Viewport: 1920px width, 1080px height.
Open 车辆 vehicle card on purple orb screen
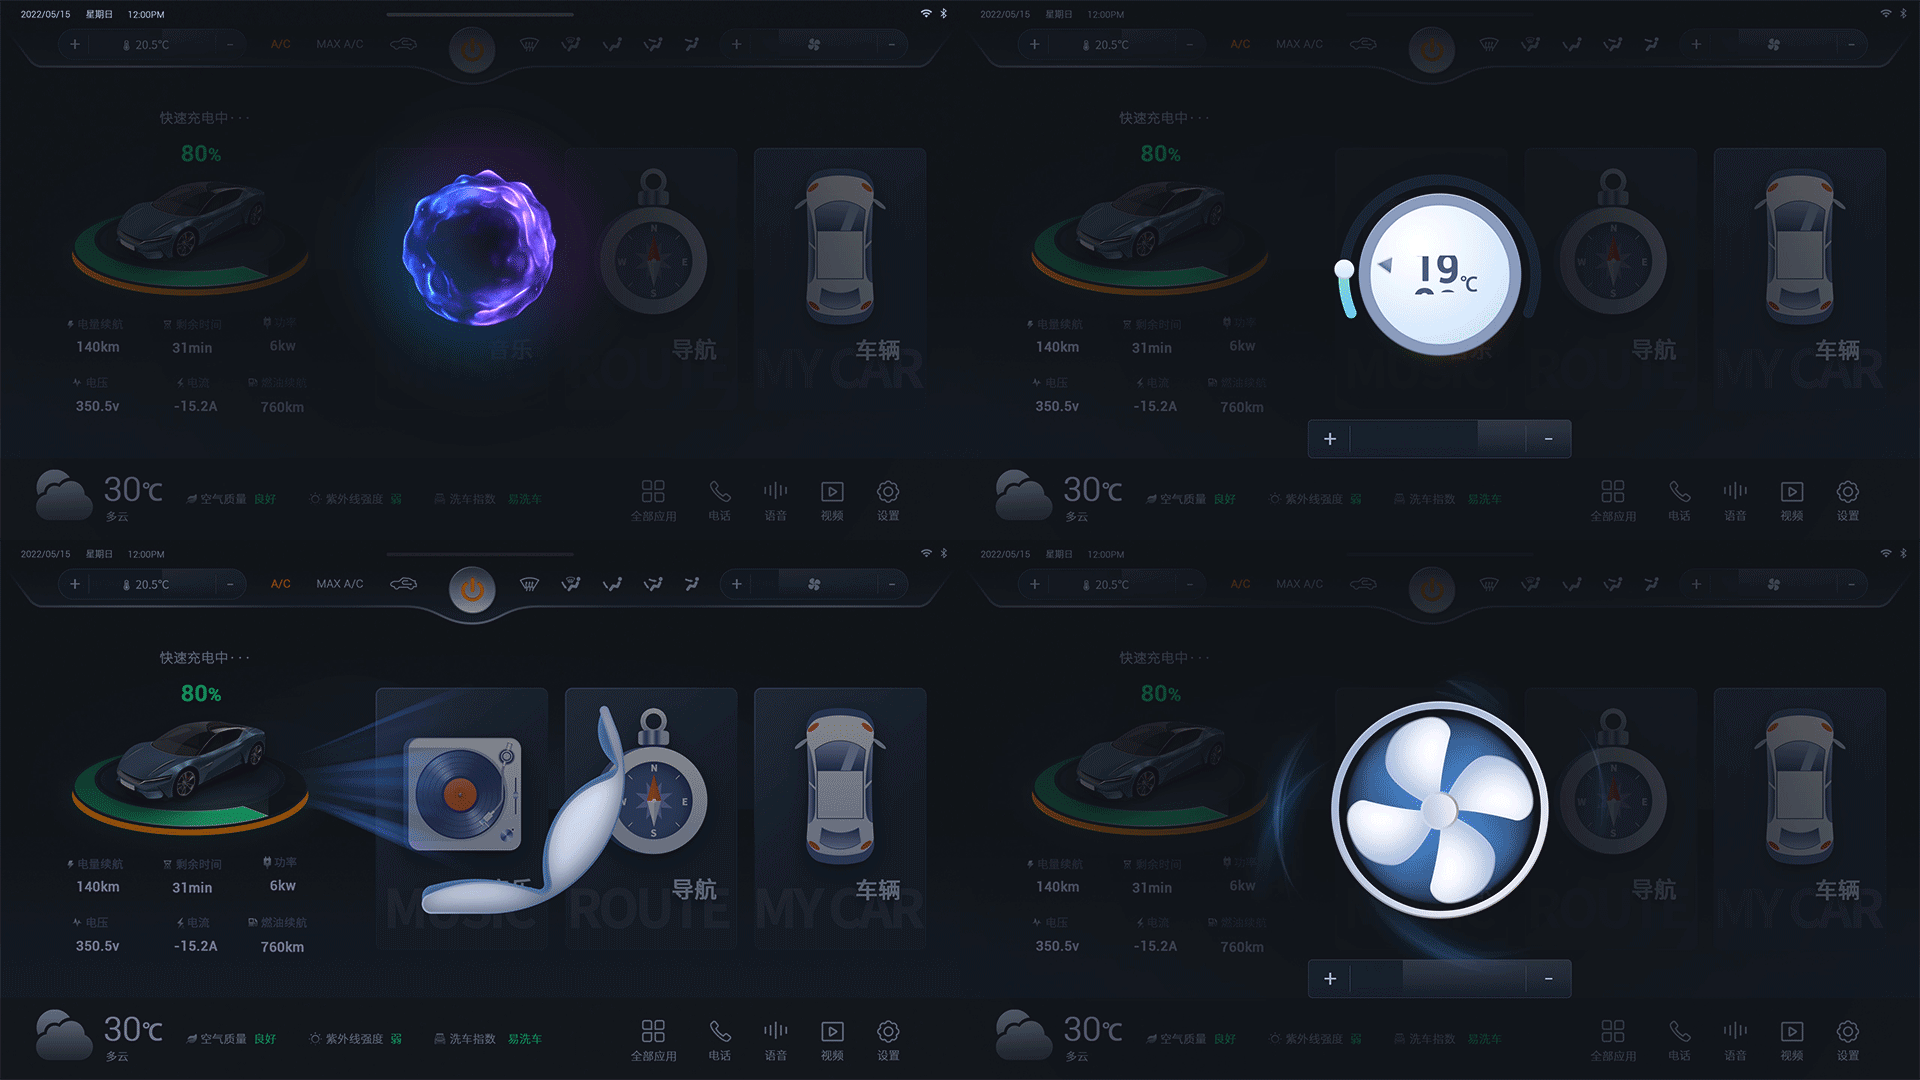[x=840, y=277]
